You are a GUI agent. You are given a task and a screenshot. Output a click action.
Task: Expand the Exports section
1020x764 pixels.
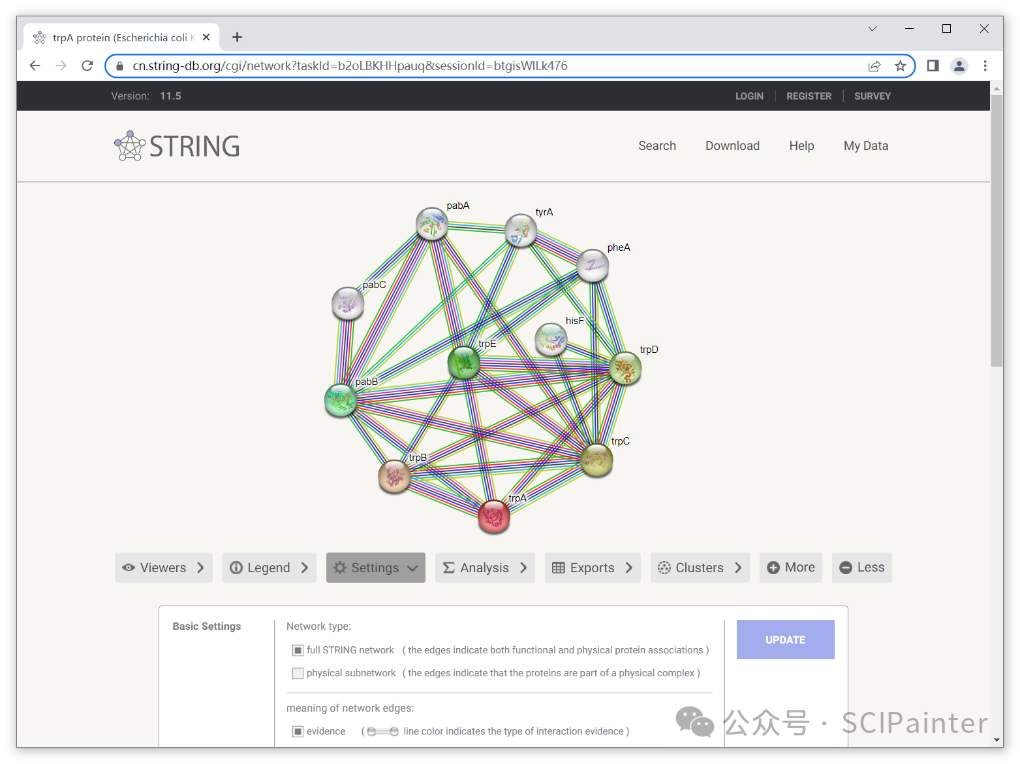click(593, 568)
